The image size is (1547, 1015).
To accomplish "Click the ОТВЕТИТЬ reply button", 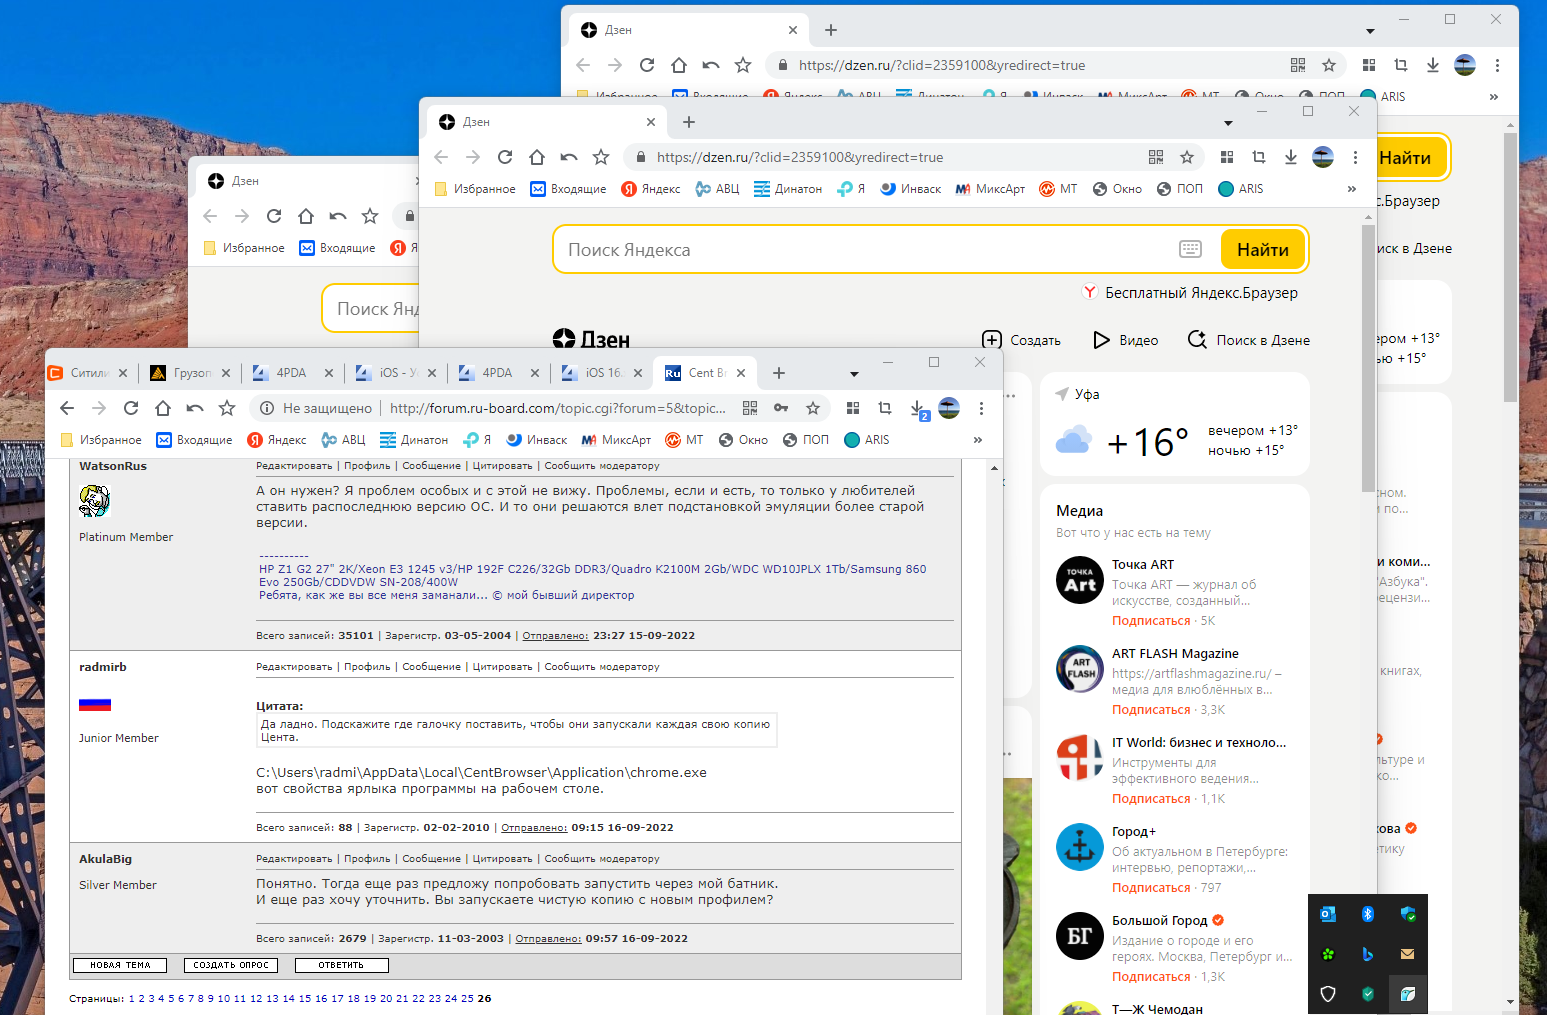I will (341, 965).
